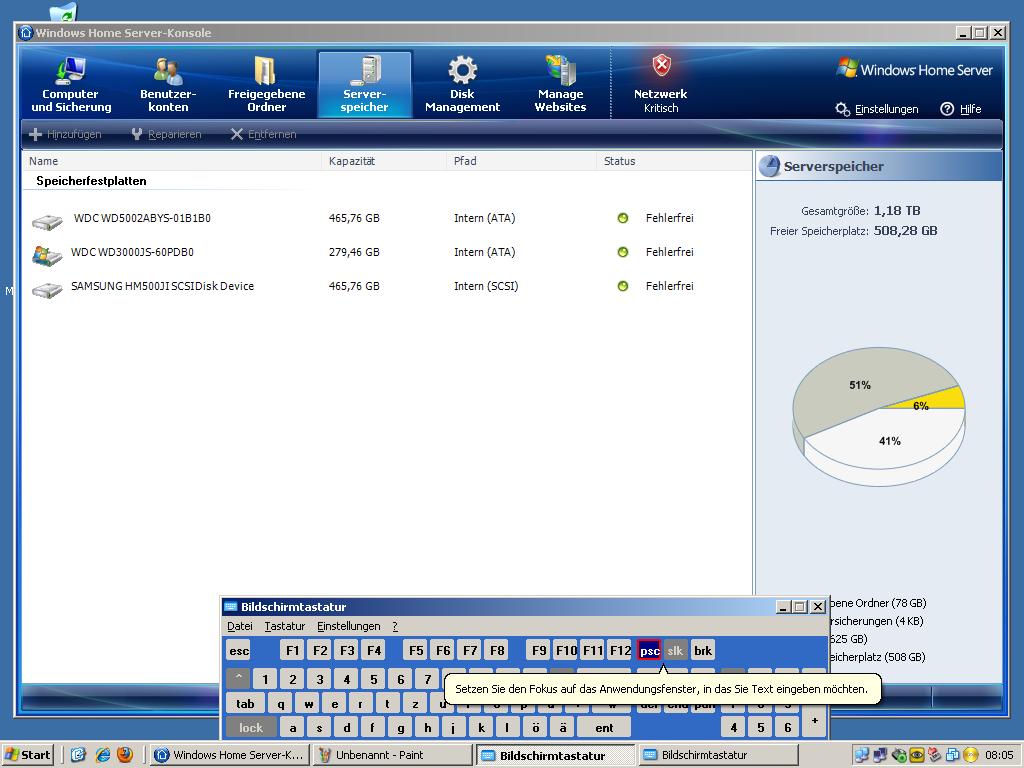
Task: Go to Freigegebene Ordner
Action: pyautogui.click(x=266, y=85)
